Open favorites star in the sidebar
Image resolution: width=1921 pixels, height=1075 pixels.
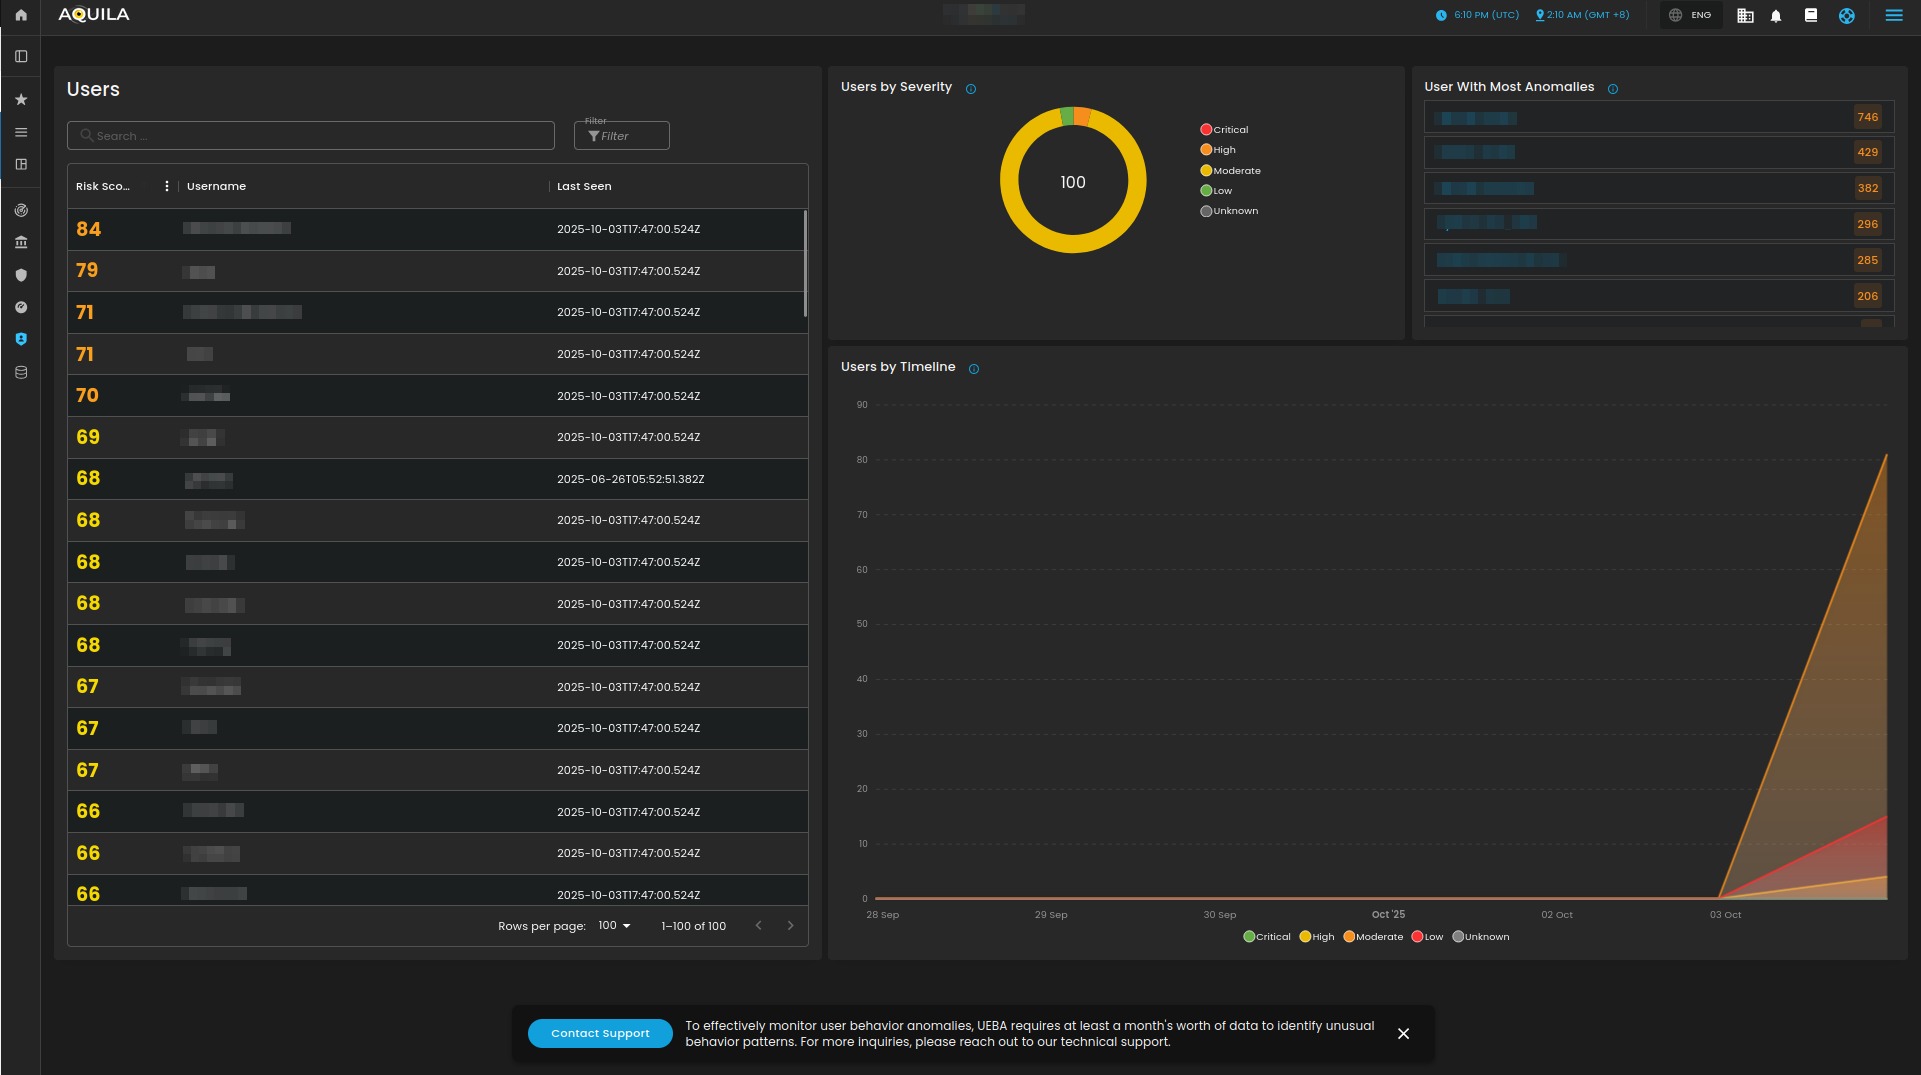21,100
